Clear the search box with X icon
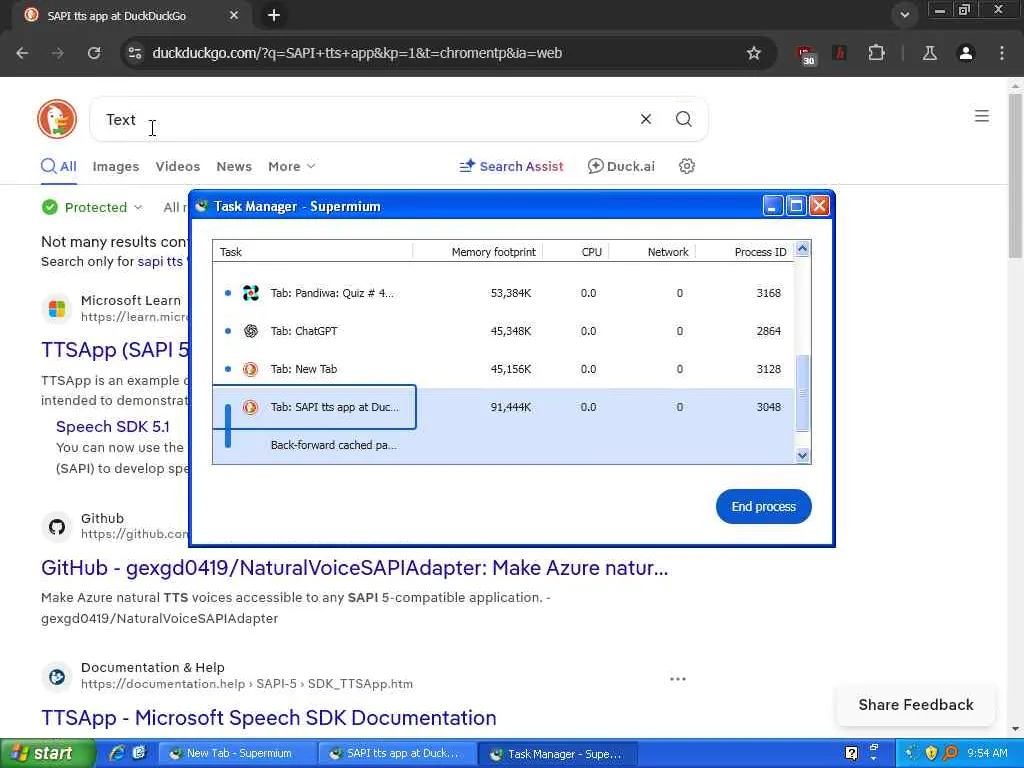The image size is (1024, 768). pos(645,119)
